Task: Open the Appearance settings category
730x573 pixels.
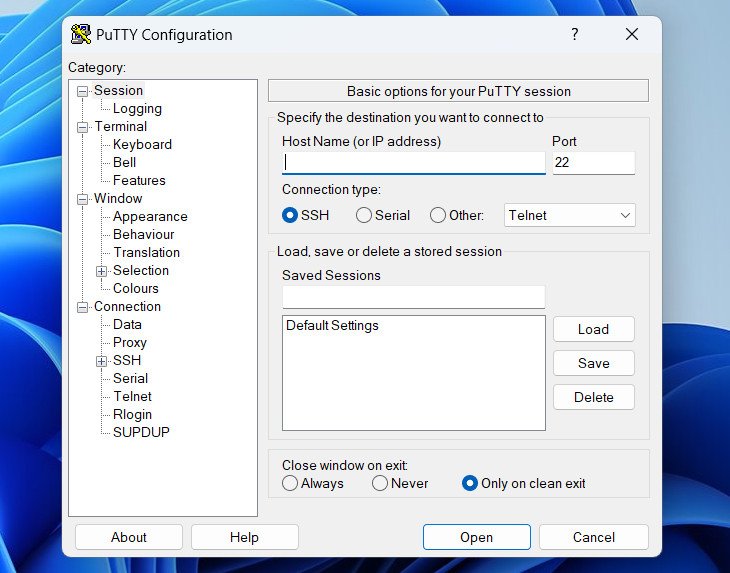Action: [x=150, y=216]
